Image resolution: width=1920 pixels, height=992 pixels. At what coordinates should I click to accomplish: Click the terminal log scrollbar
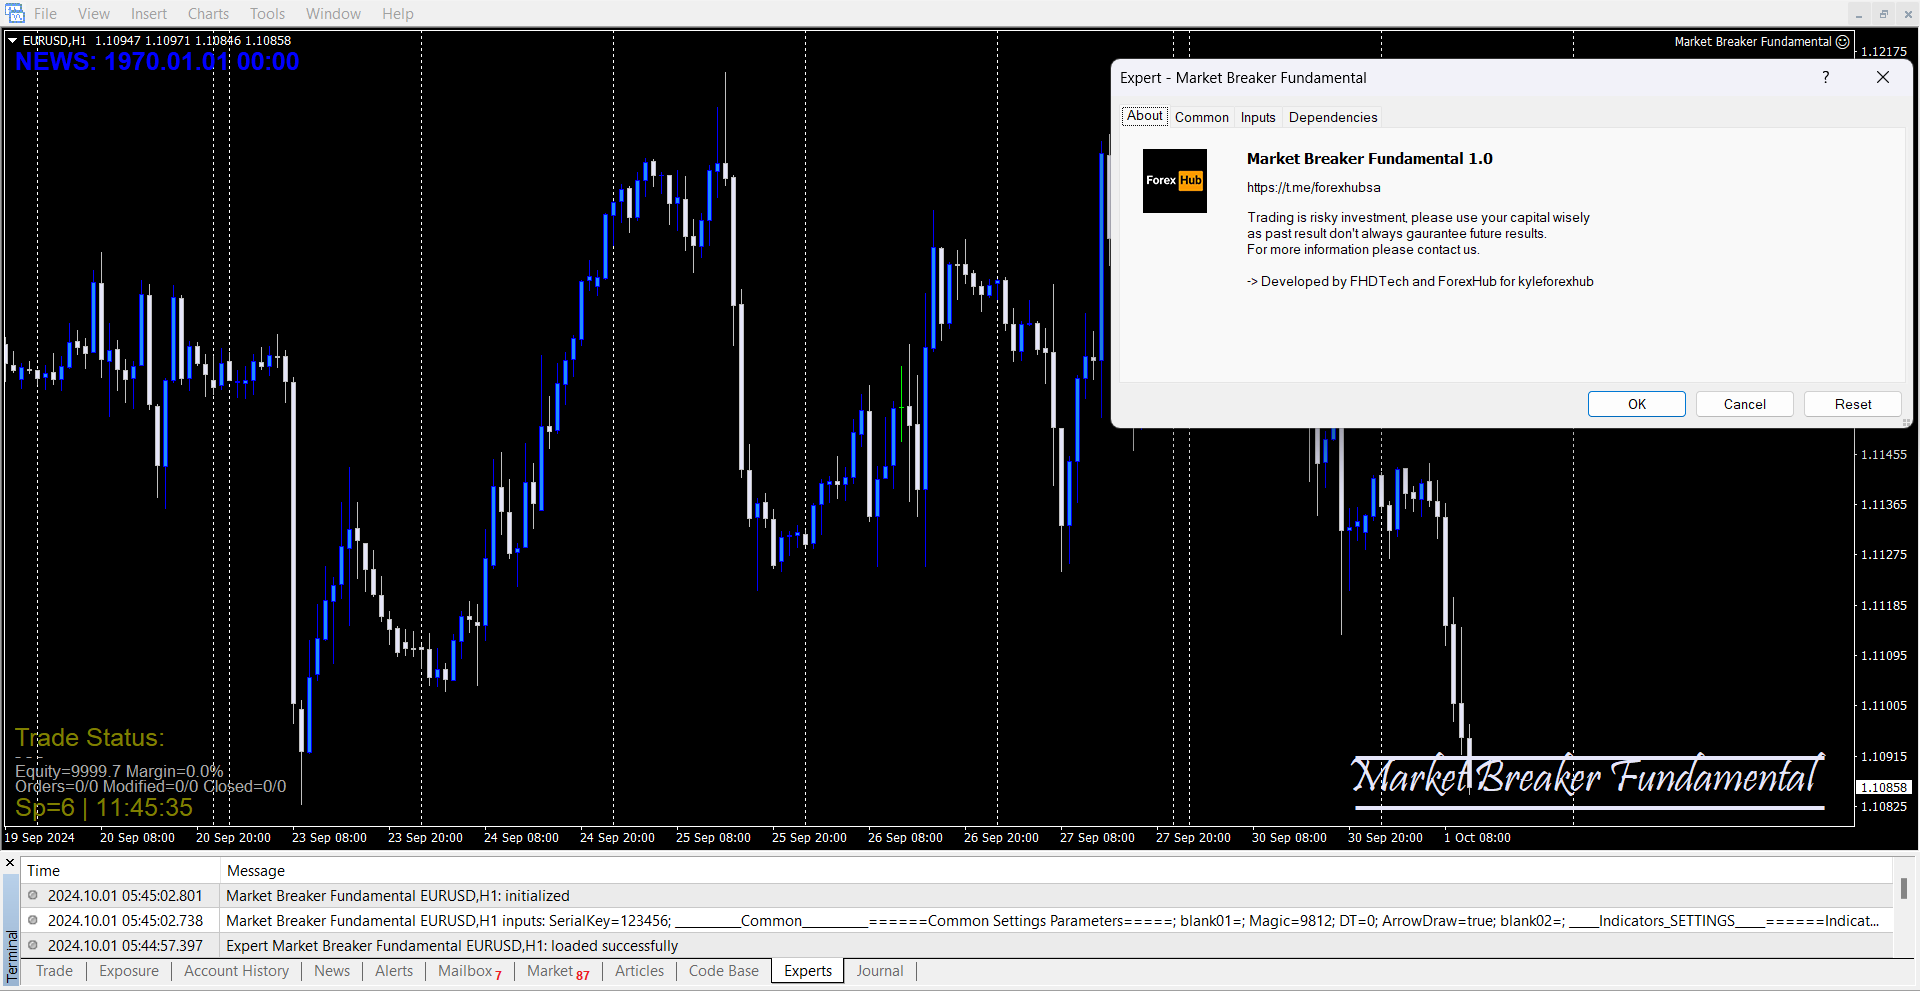coord(1903,888)
